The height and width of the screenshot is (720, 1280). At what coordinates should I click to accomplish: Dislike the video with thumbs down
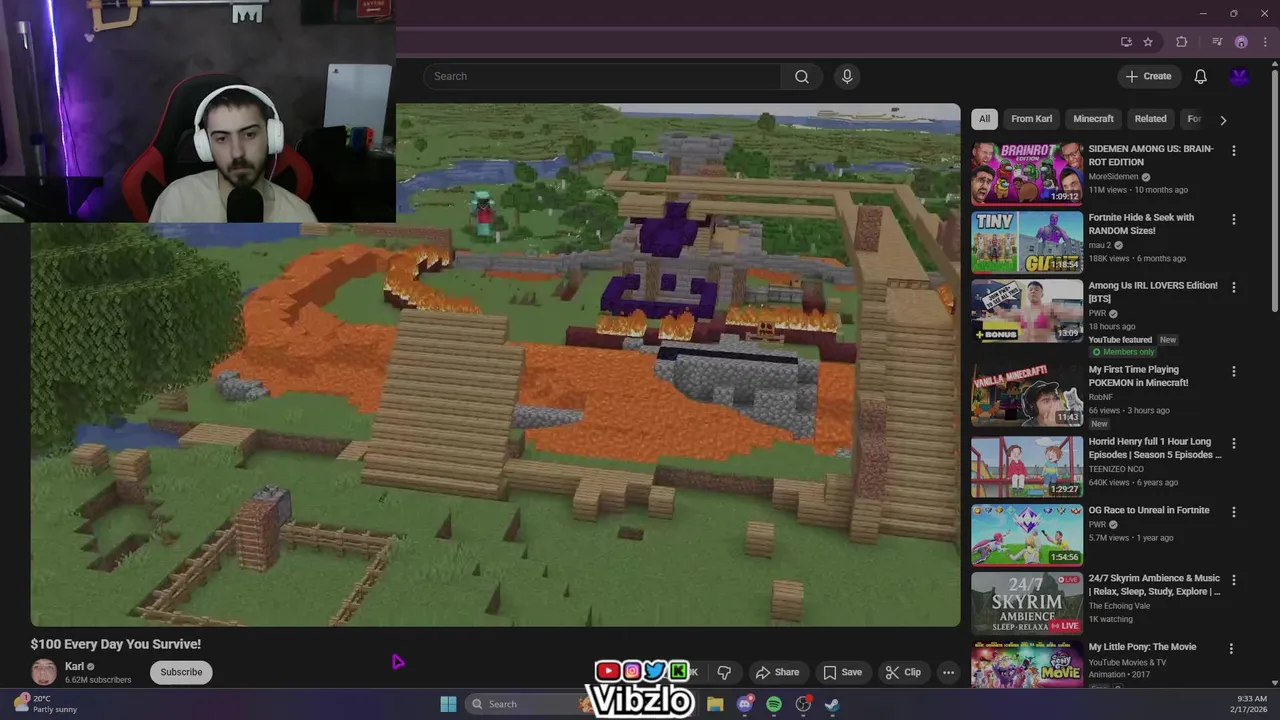pos(724,672)
